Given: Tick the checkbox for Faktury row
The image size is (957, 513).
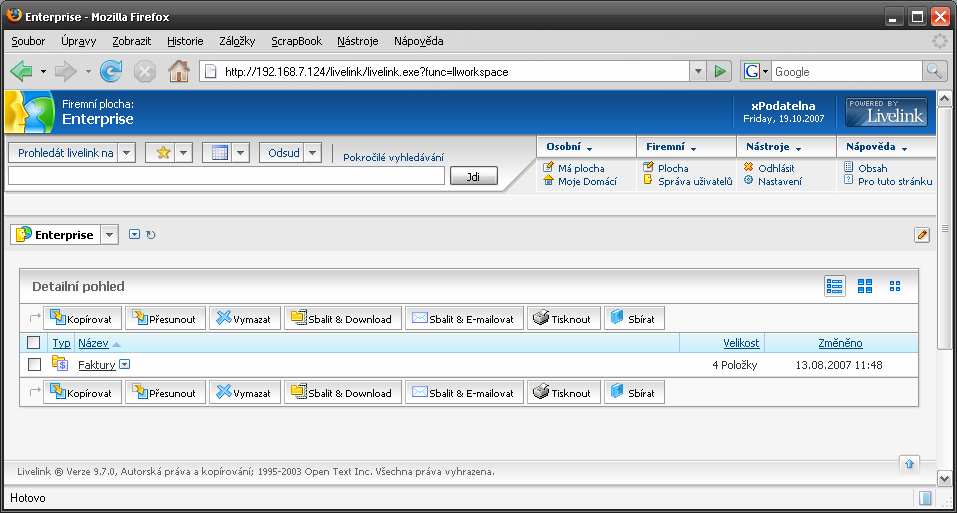Looking at the screenshot, I should point(34,365).
